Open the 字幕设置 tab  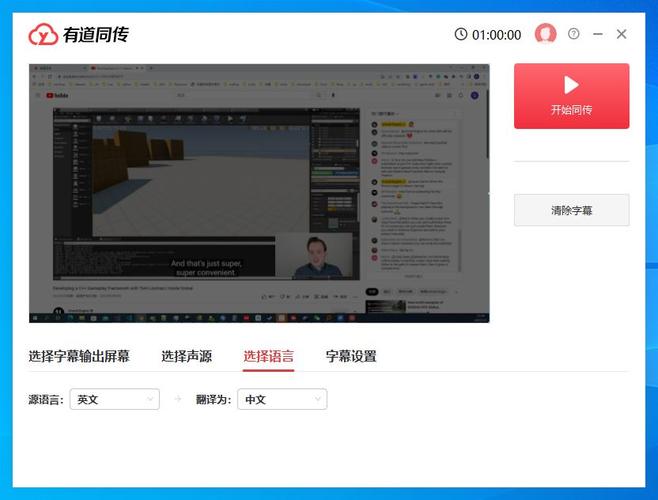pos(351,356)
